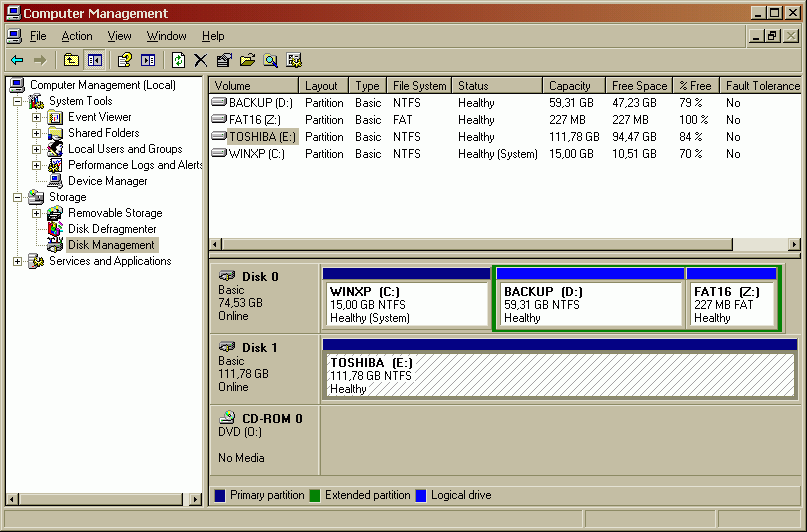Click the Open folder toolbar icon

pos(247,60)
